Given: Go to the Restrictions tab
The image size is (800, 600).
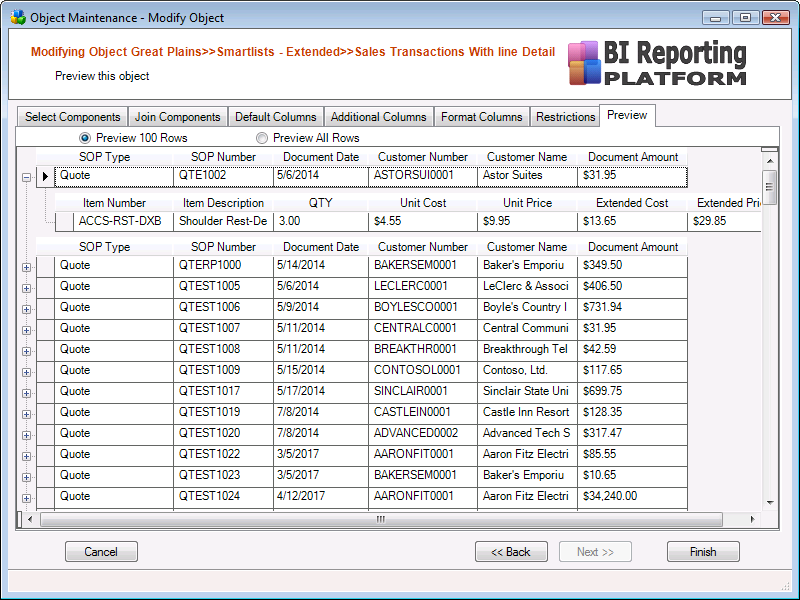Looking at the screenshot, I should (x=565, y=117).
